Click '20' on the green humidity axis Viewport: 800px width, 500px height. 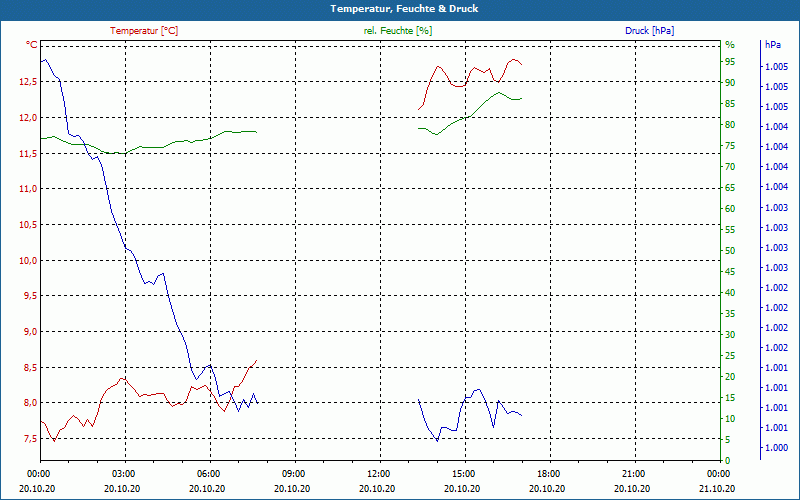click(730, 377)
